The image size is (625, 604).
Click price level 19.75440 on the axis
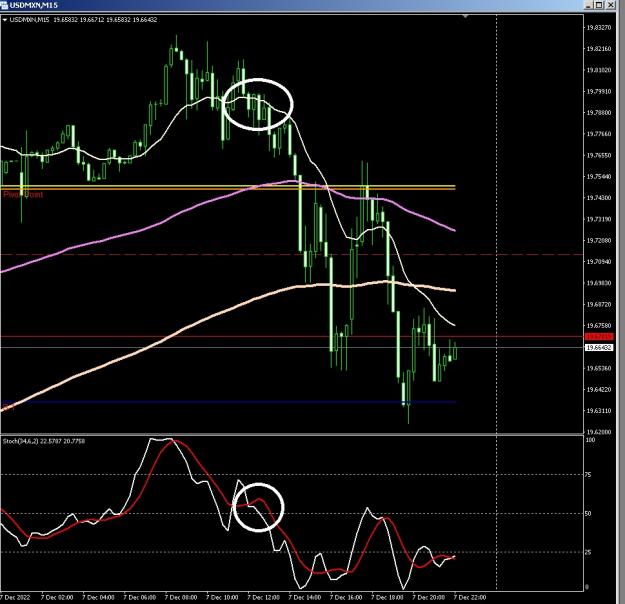[599, 176]
